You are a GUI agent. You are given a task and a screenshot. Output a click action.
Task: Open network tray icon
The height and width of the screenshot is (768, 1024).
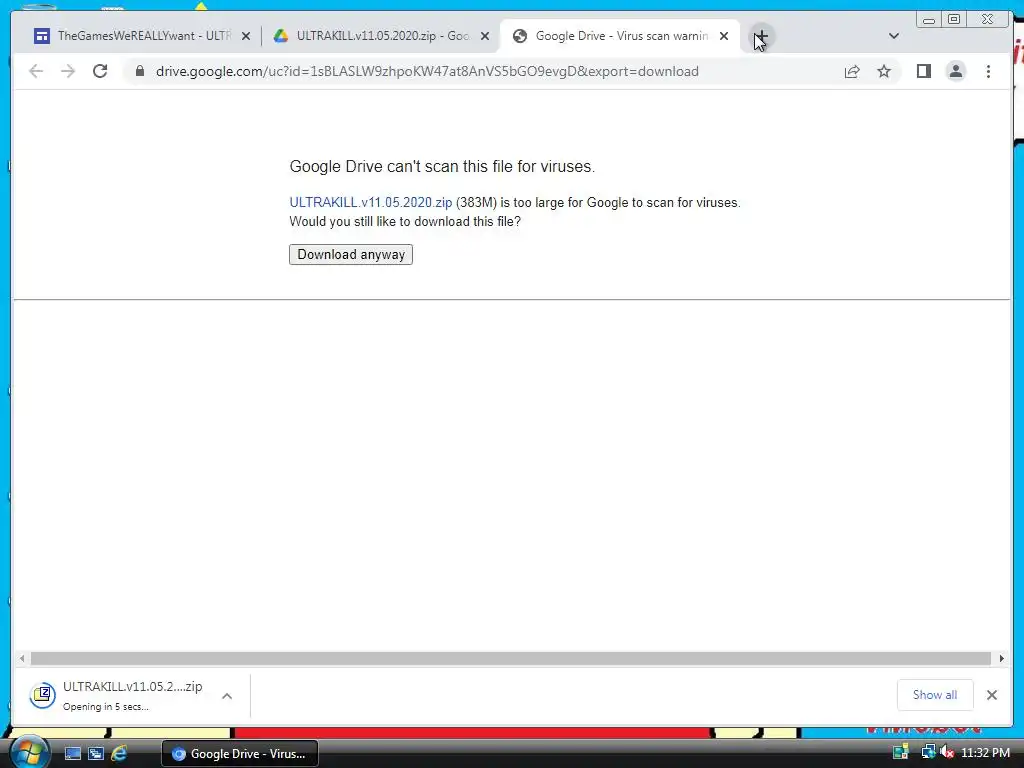point(928,752)
